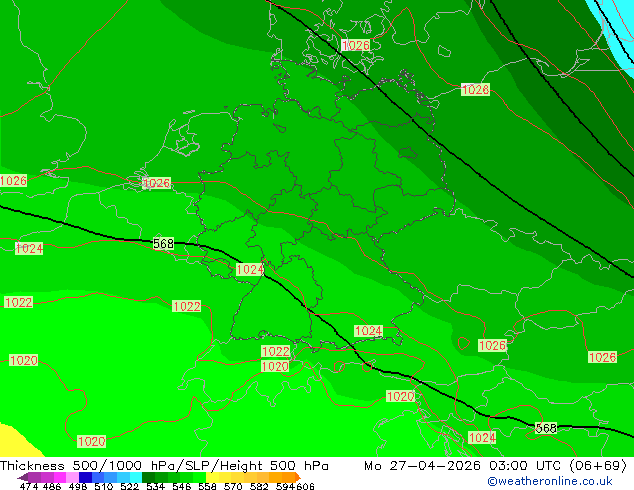The width and height of the screenshot is (634, 490).
Task: Click the 1020 label beneath the 1022 label
Action: coord(275,367)
